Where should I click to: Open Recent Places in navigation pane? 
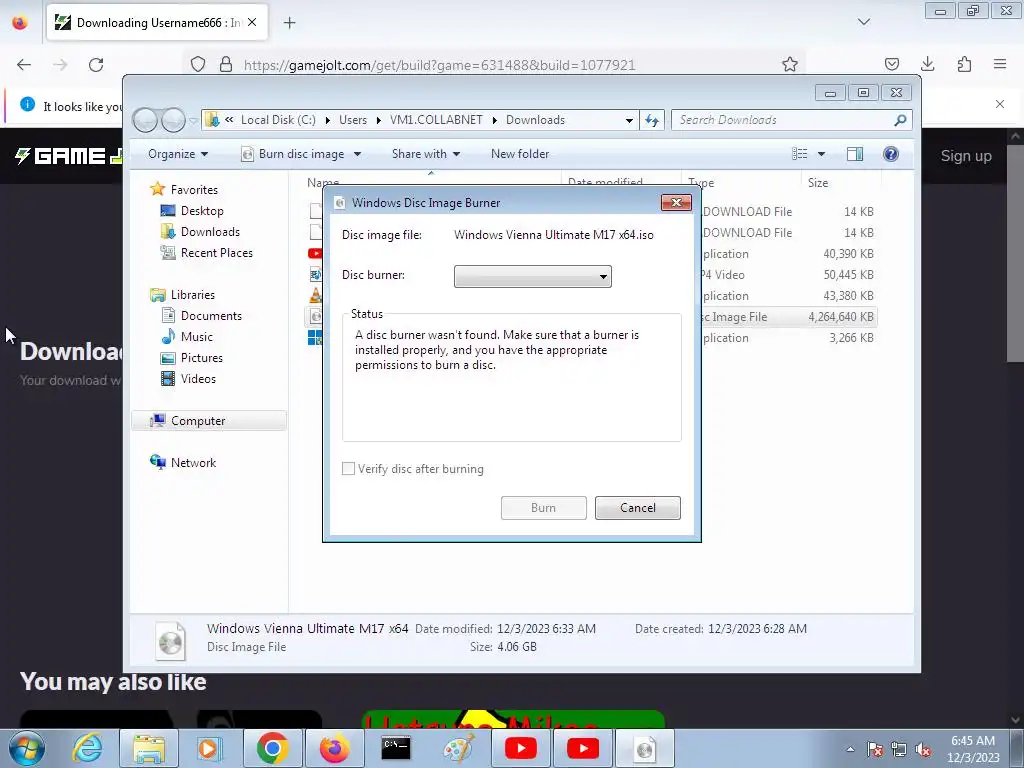click(216, 253)
